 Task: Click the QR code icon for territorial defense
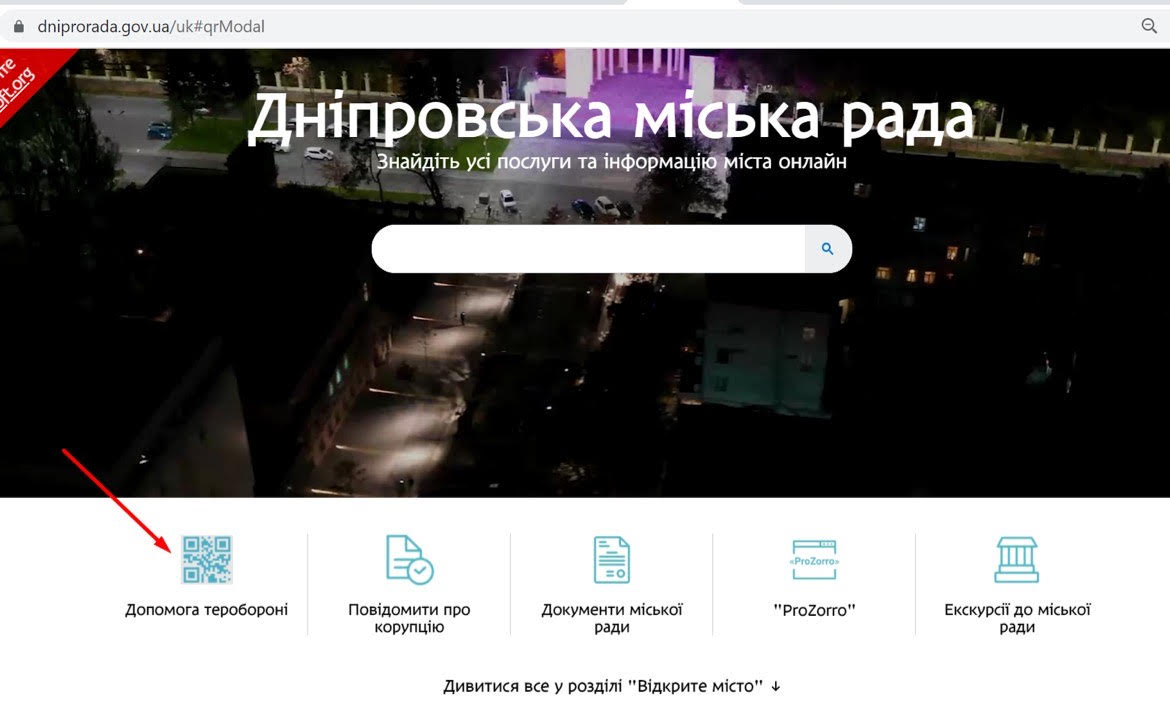click(207, 560)
